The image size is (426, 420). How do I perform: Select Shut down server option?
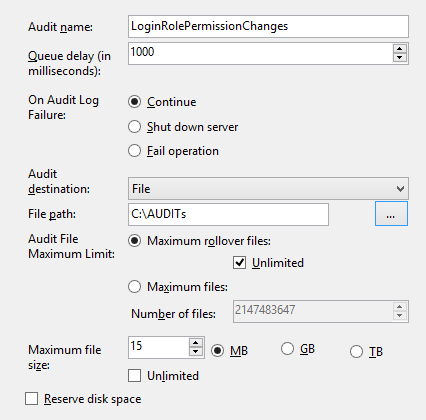pos(134,127)
